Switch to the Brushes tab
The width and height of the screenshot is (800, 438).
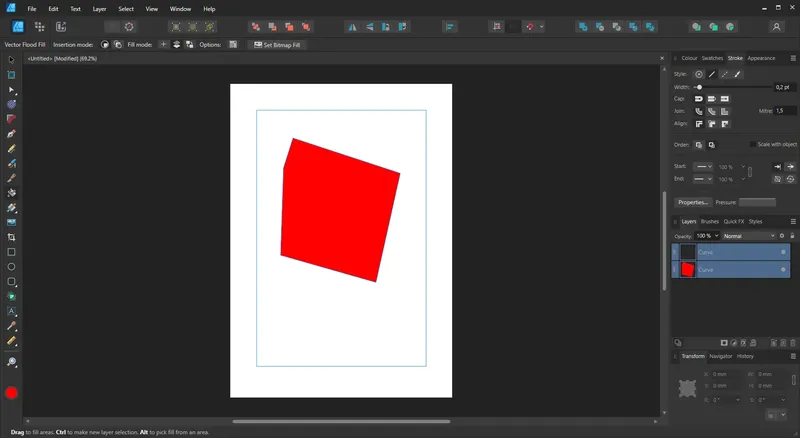(710, 222)
